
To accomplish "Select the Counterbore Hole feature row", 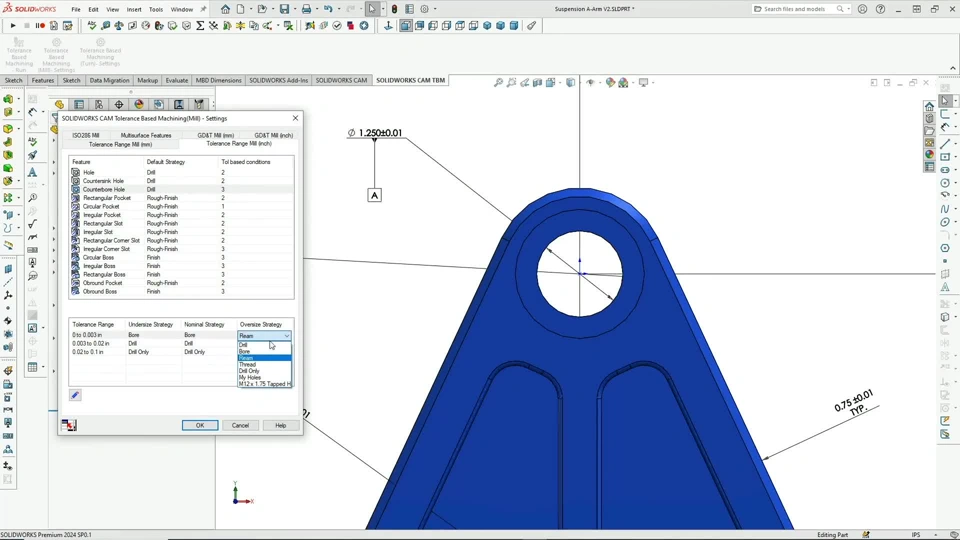I will [x=104, y=189].
